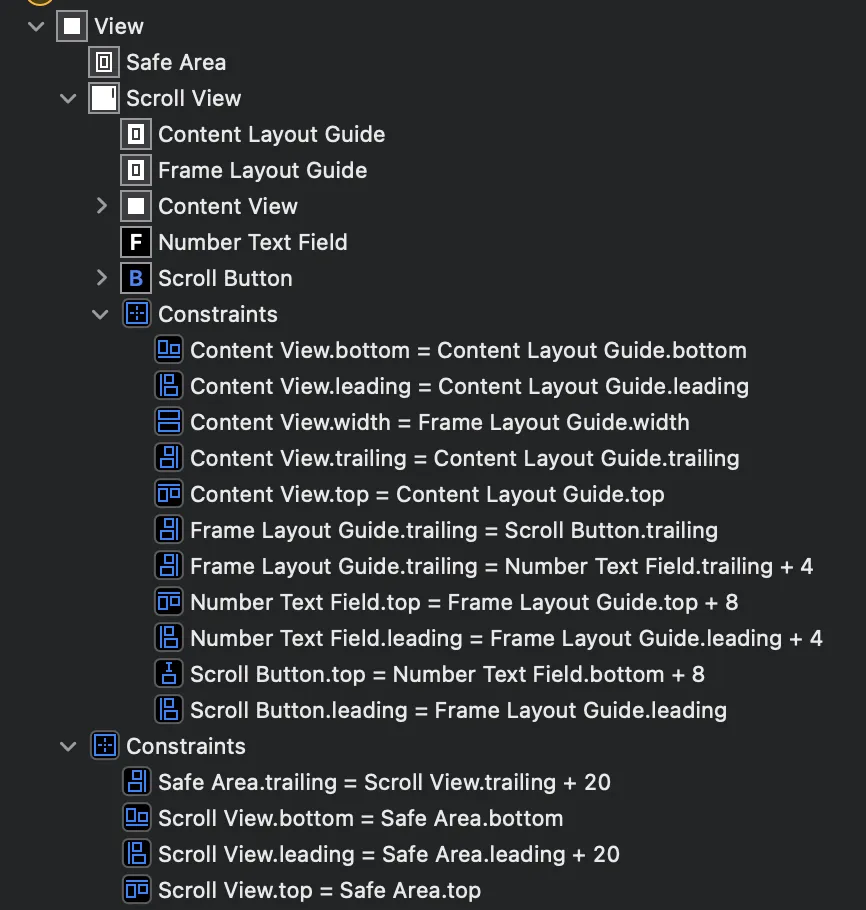Click the Frame Layout Guide icon

click(x=136, y=170)
